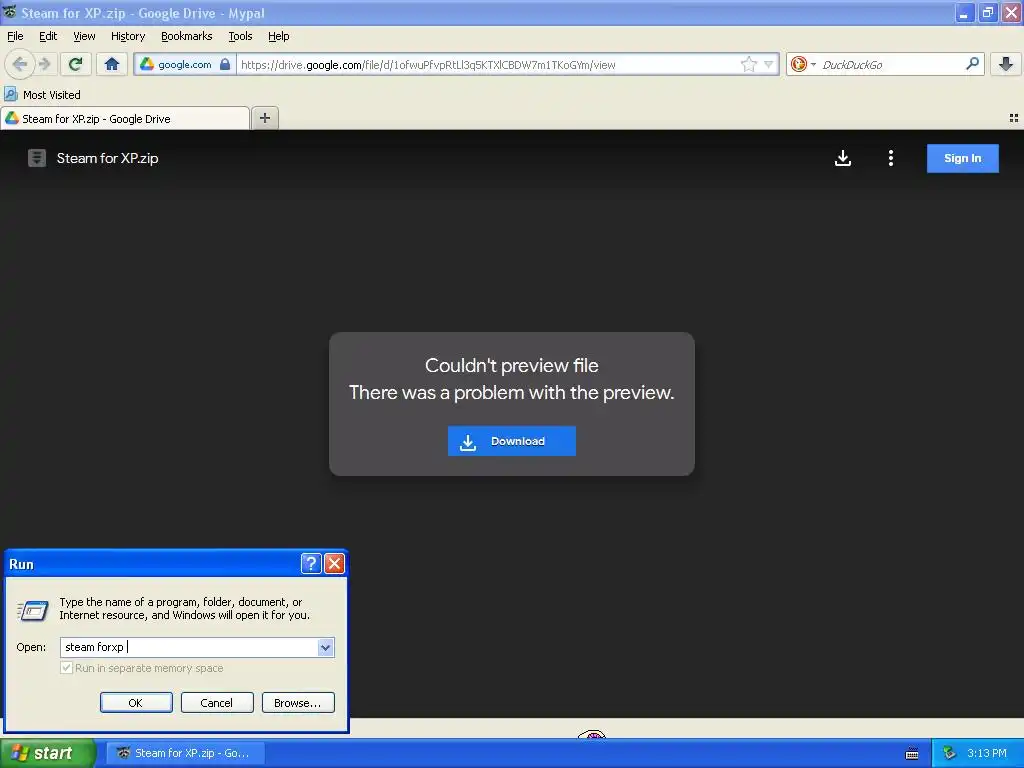1024x768 pixels.
Task: Bookmark this page with the star icon
Action: tap(748, 64)
